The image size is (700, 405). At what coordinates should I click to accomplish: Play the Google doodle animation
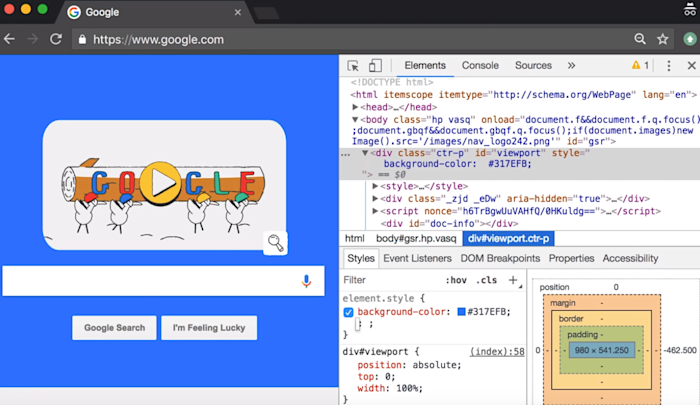pyautogui.click(x=160, y=184)
